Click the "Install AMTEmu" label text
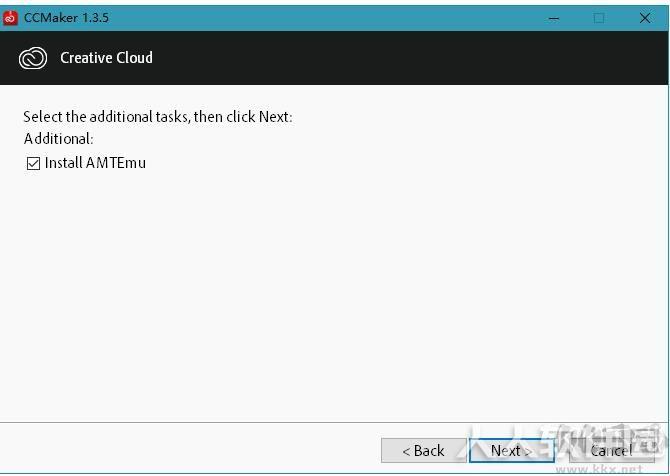The height and width of the screenshot is (476, 670). coord(95,163)
